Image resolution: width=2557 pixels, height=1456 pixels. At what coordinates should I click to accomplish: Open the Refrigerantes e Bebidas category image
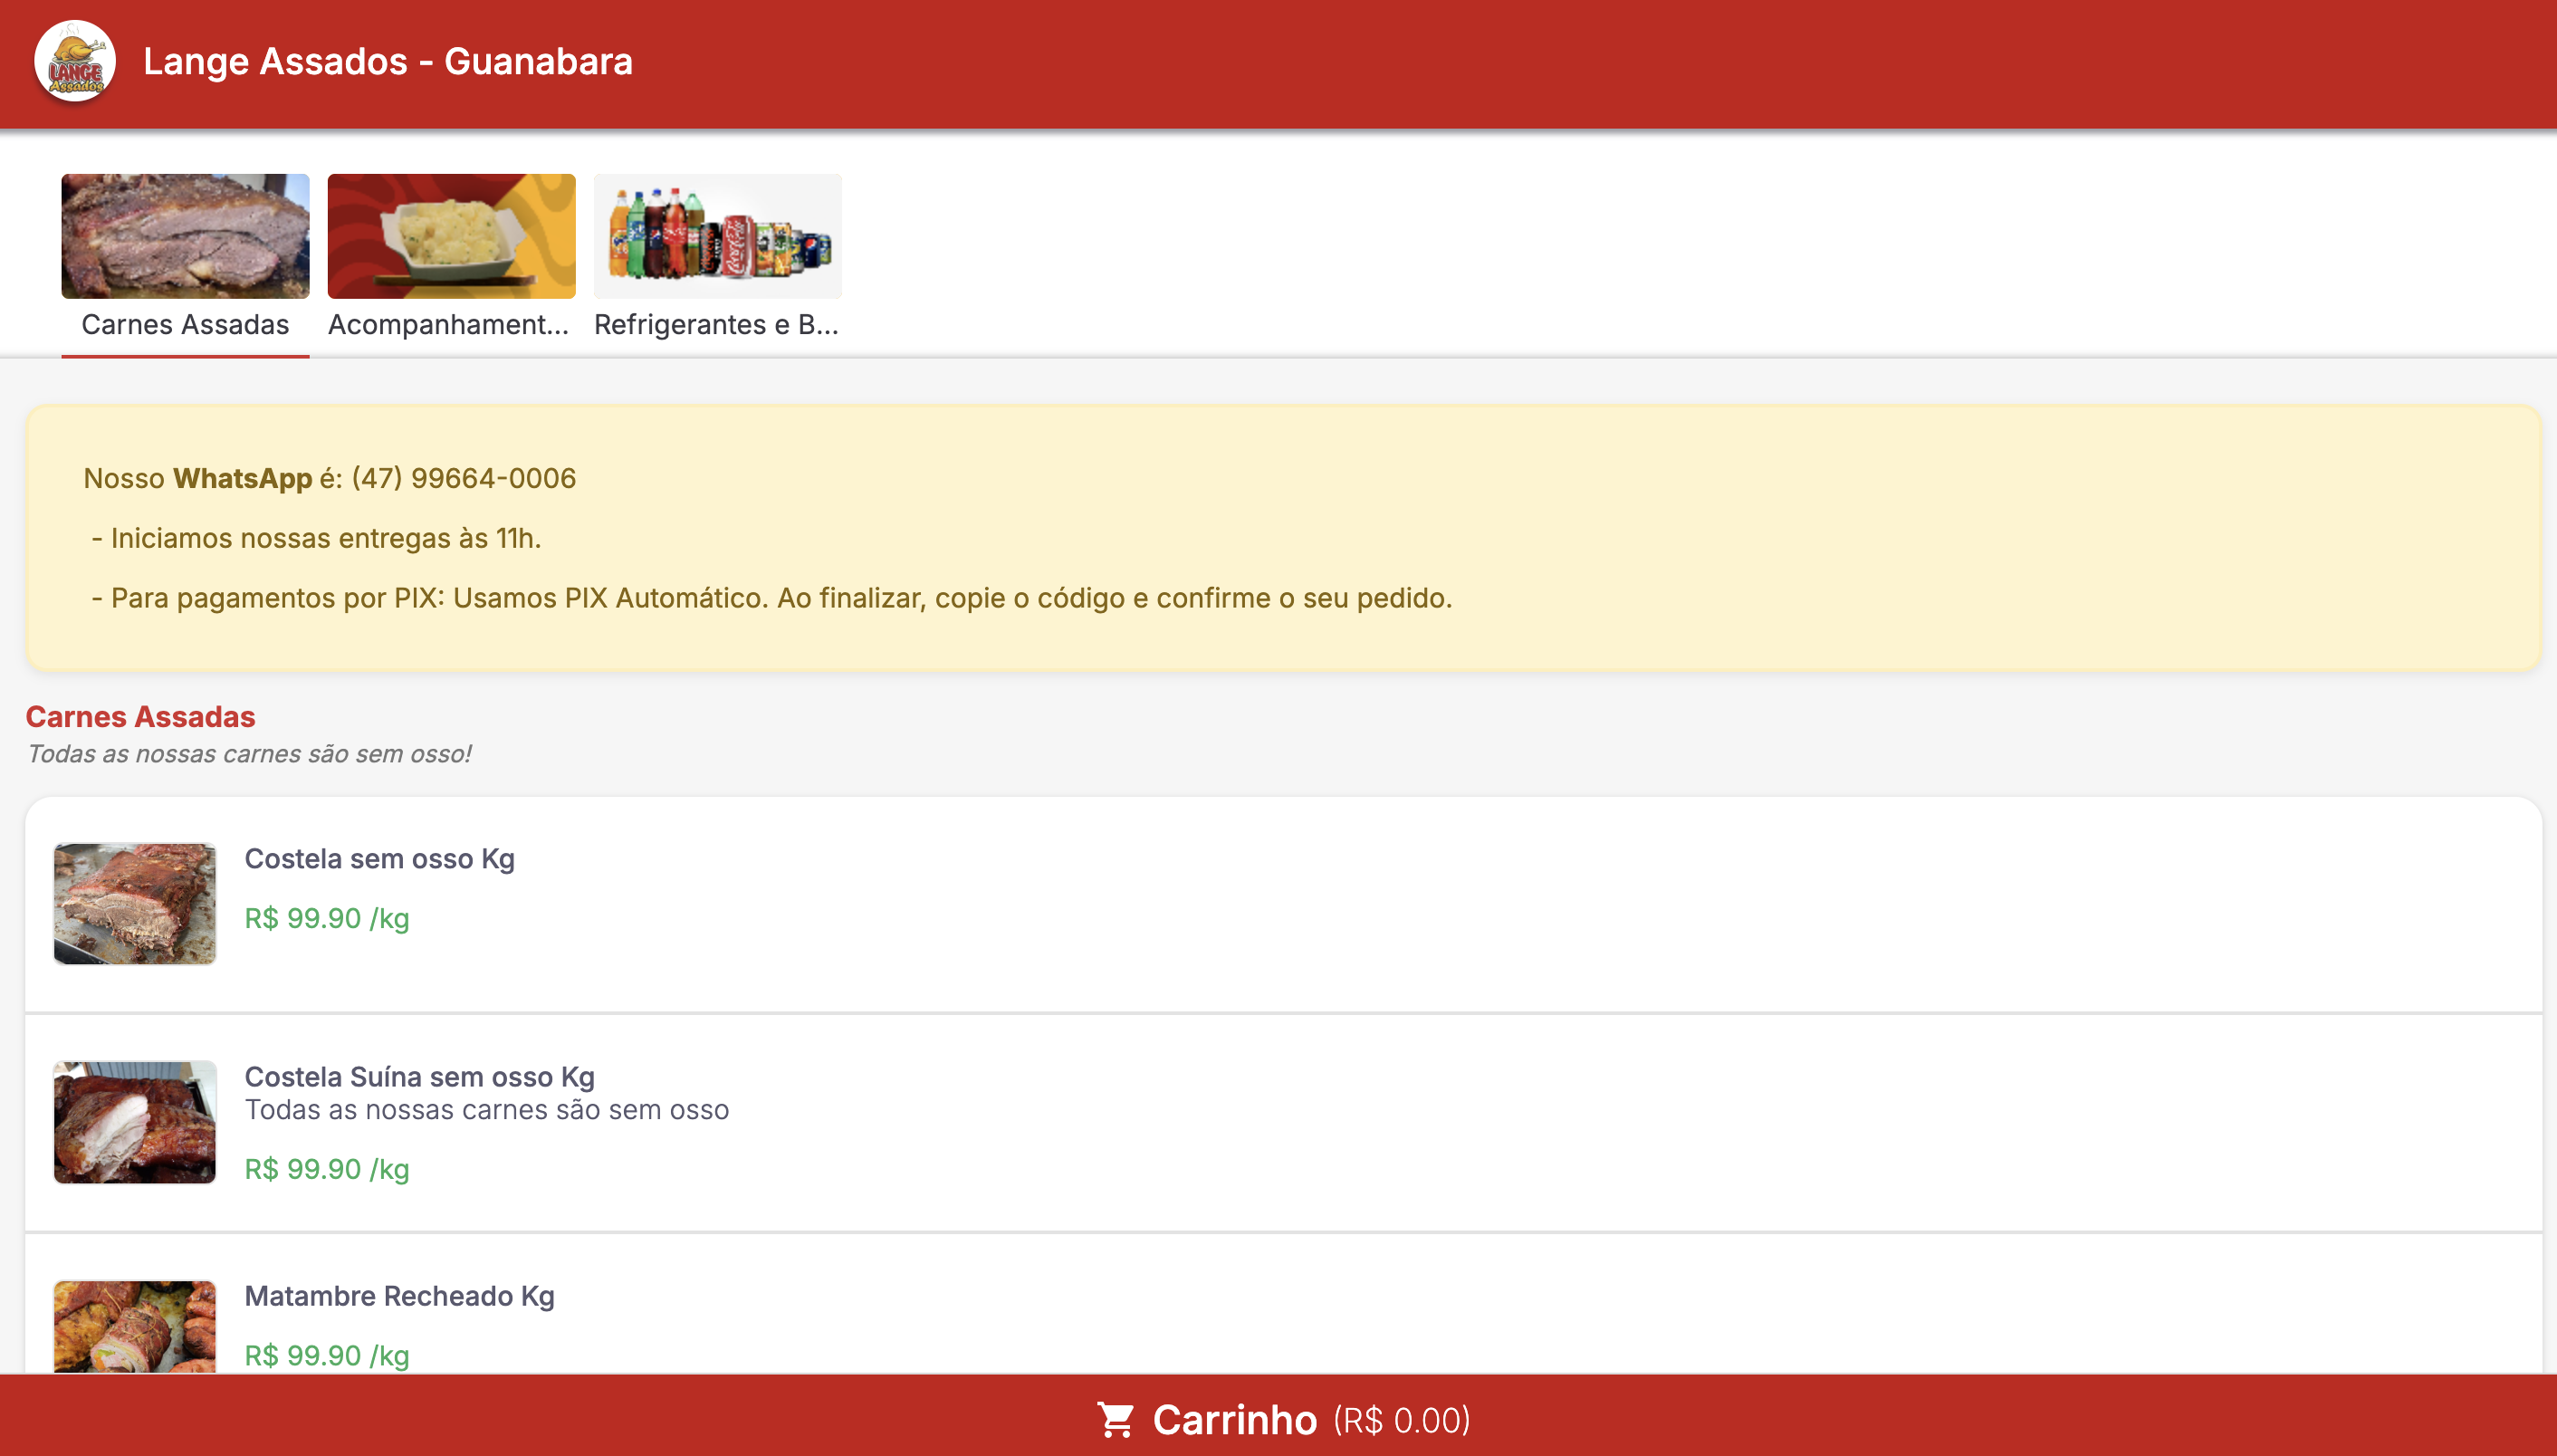pyautogui.click(x=717, y=236)
